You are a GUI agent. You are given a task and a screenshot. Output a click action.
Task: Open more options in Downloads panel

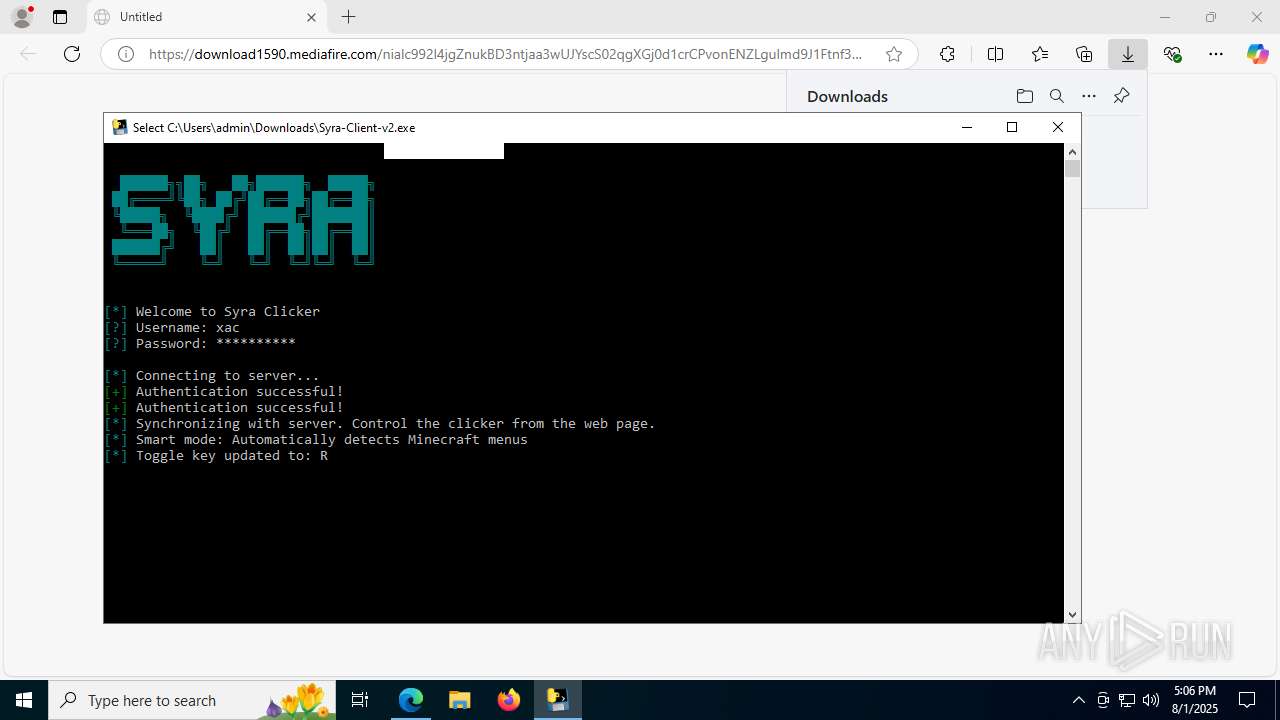pos(1089,96)
